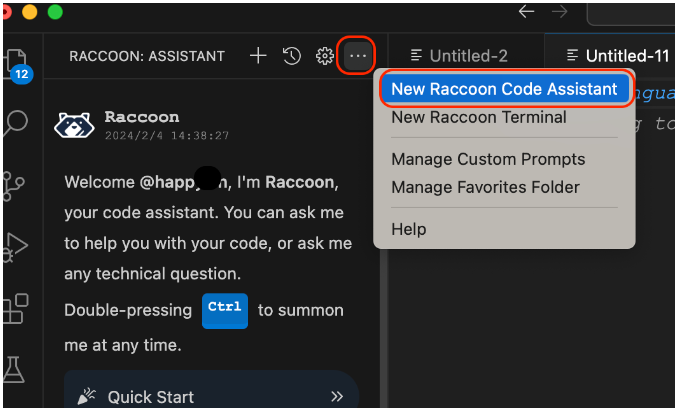Choose New Raccoon Code Assistant

click(504, 89)
